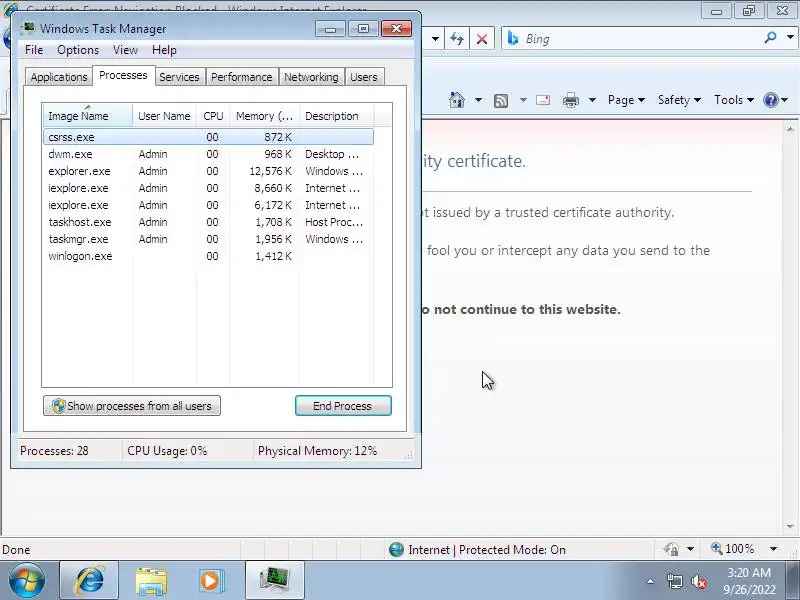Click the Refresh arrows icon in IE address bar
Screen dimensions: 800x600
coord(457,39)
